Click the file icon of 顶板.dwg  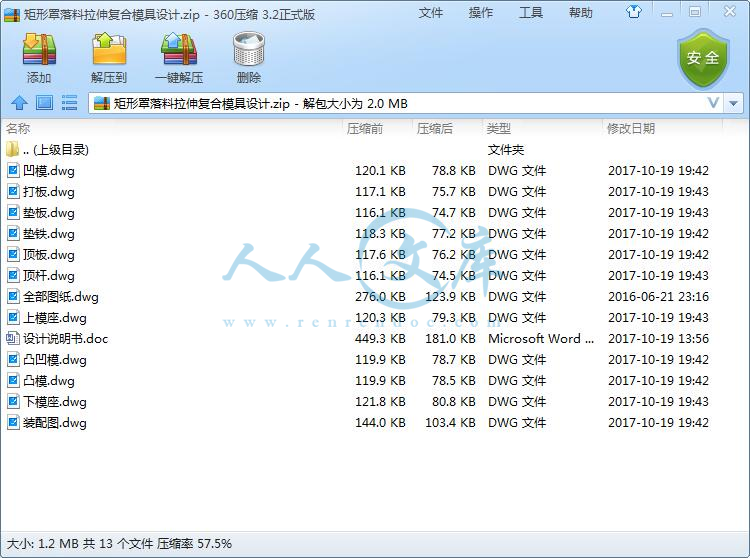pos(13,255)
